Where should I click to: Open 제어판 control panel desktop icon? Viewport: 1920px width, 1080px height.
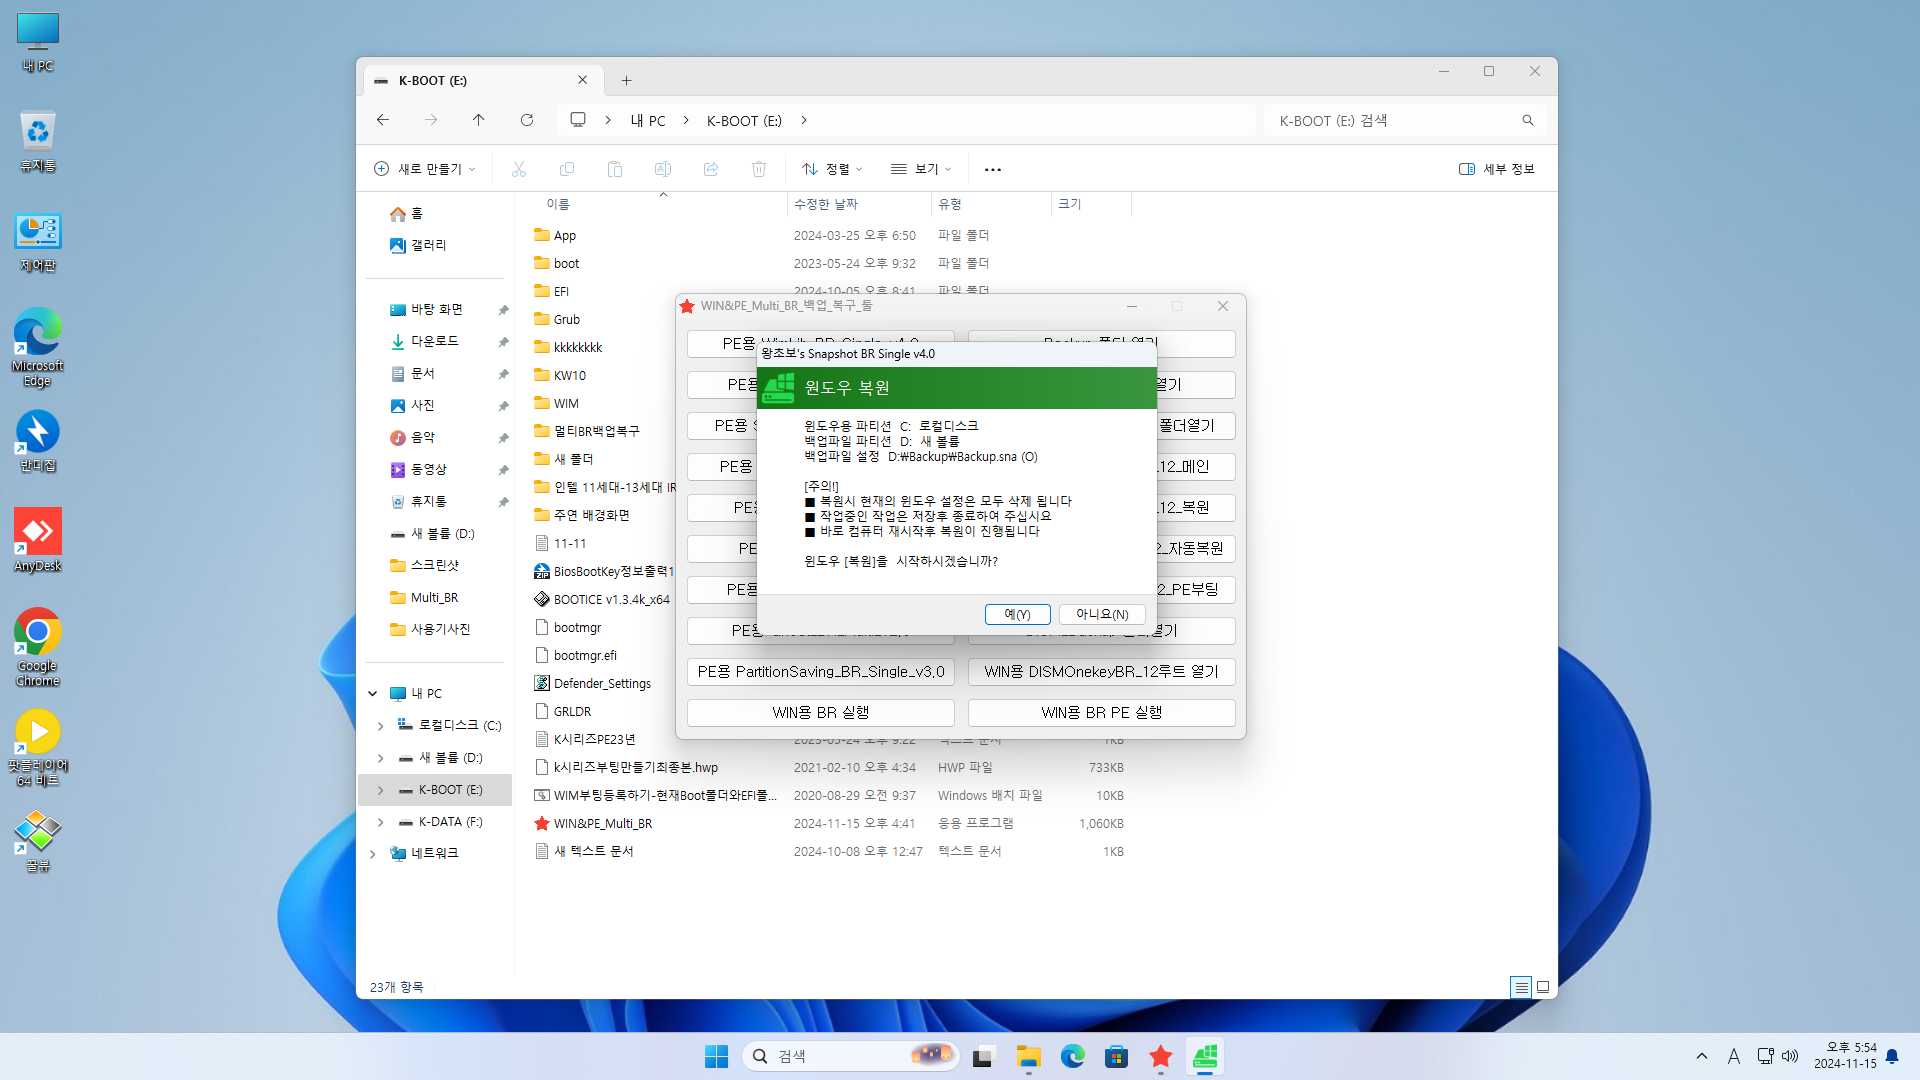pos(38,242)
